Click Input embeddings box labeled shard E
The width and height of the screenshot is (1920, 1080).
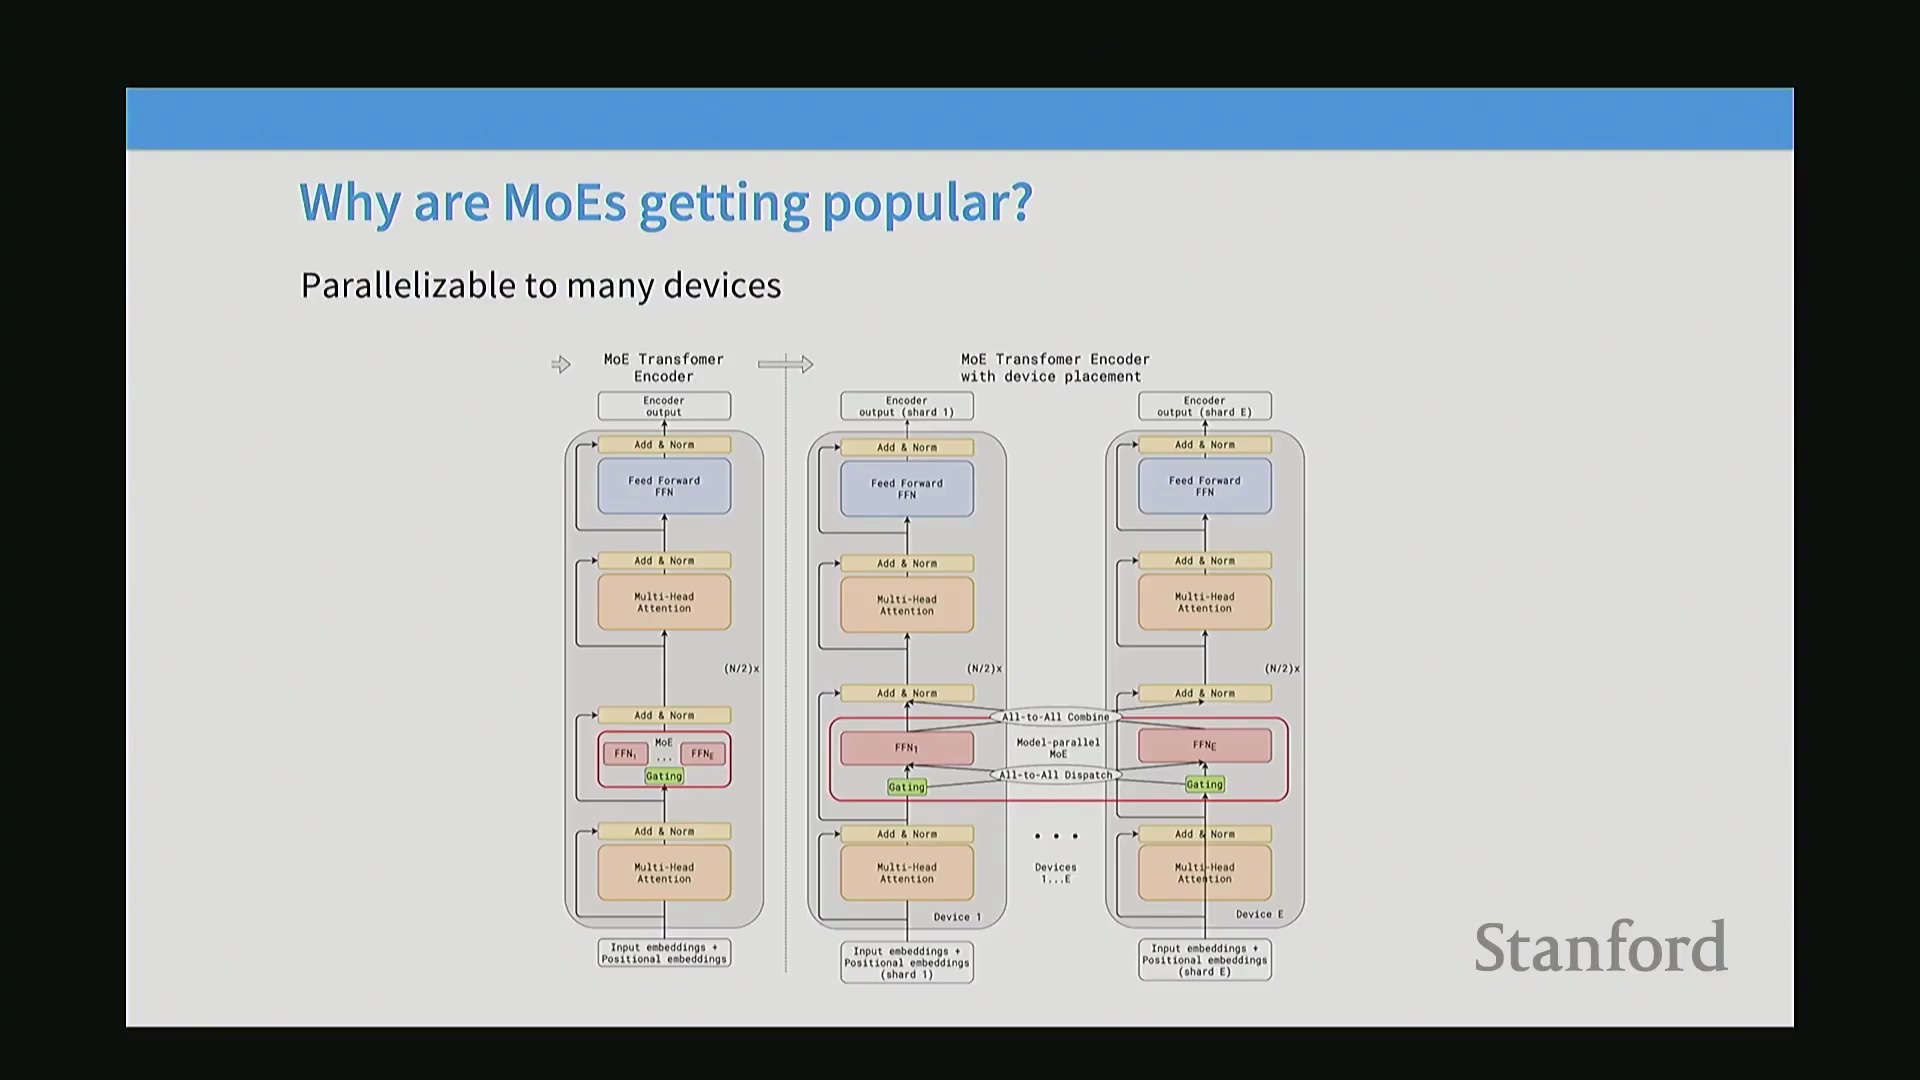[x=1204, y=960]
